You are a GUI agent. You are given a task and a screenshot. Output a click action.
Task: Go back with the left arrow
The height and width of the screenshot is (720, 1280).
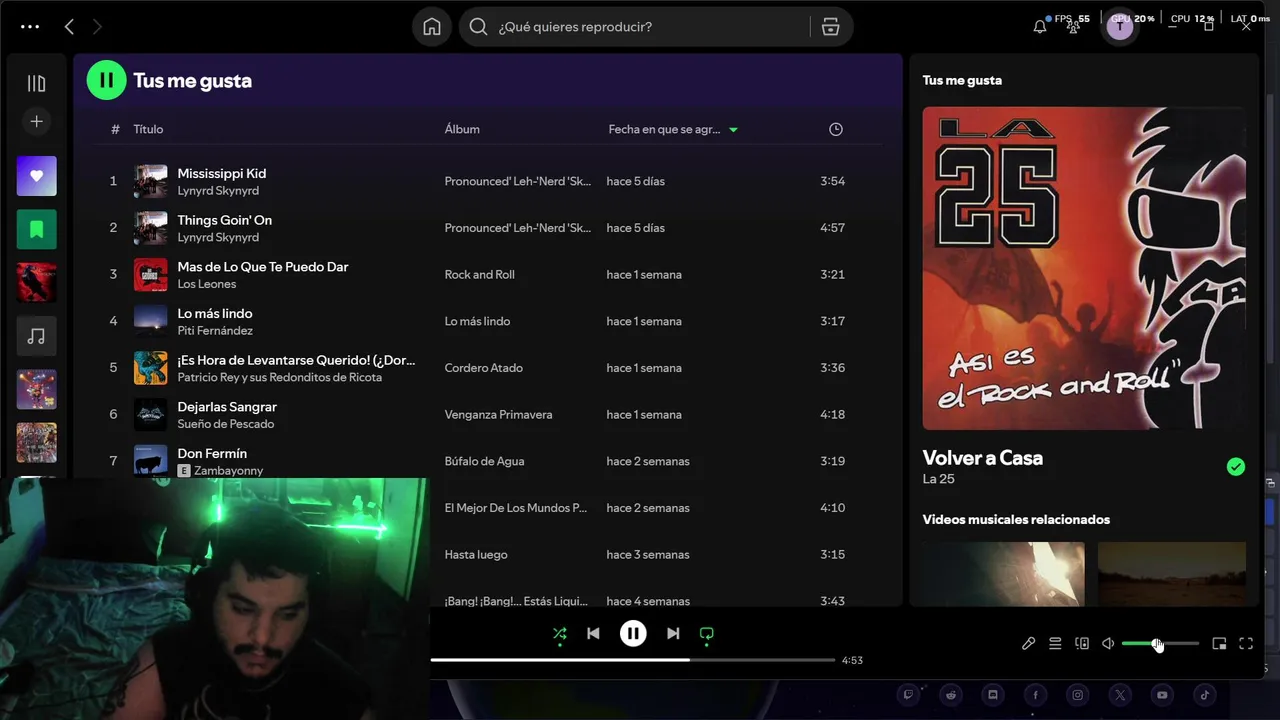[69, 27]
